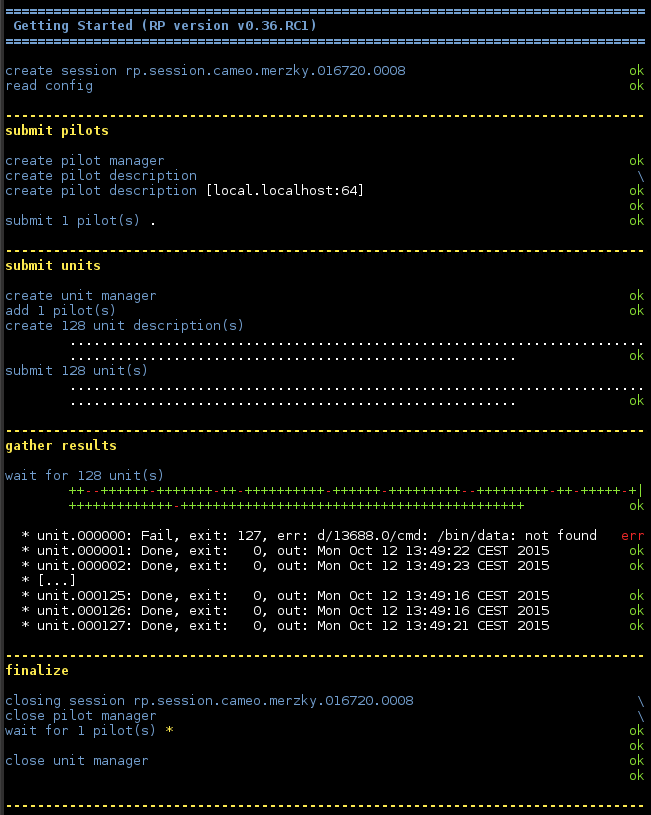Click the 'submit 1 pilot(s)' line
Image resolution: width=651 pixels, height=815 pixels.
72,220
